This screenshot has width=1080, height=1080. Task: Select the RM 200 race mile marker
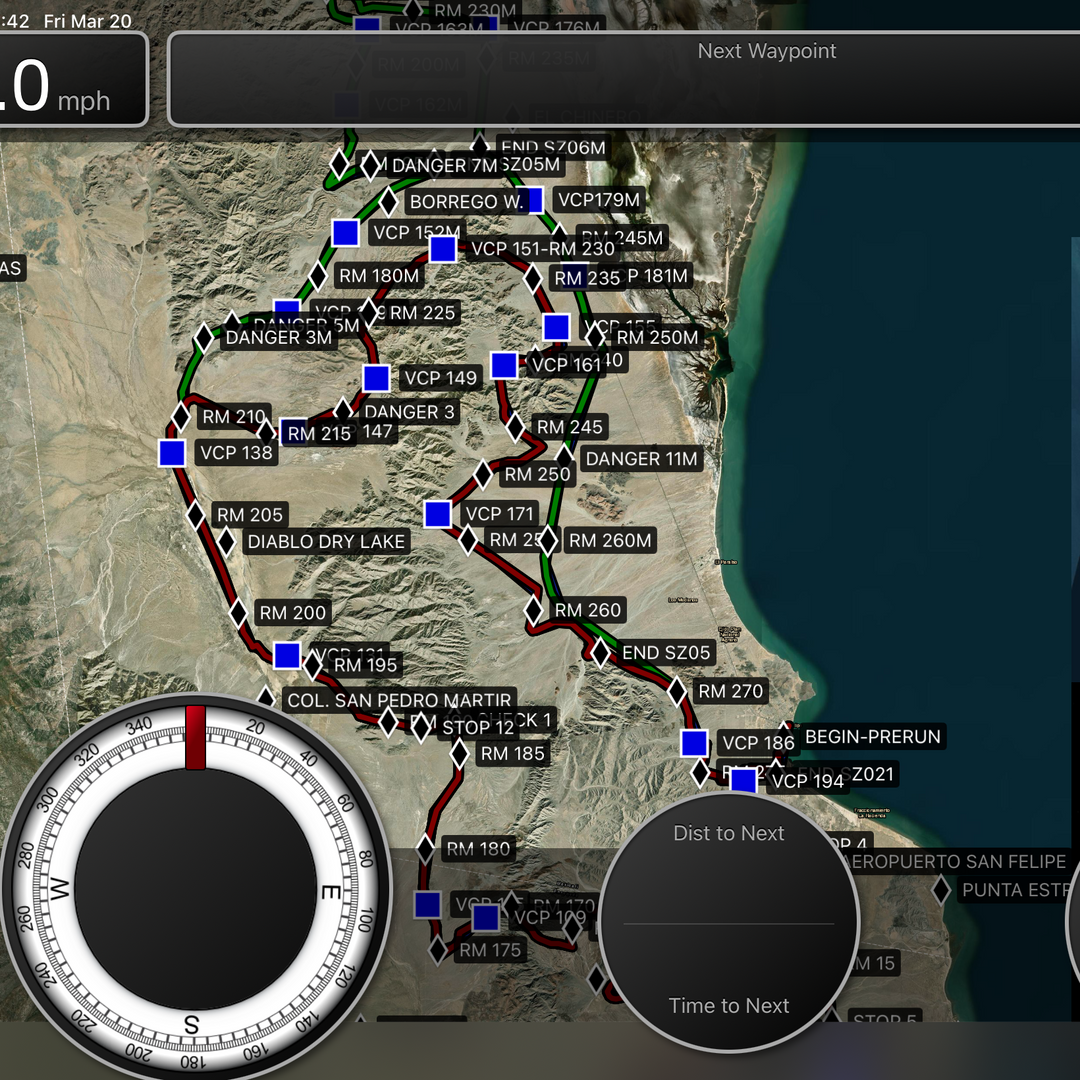pyautogui.click(x=240, y=613)
